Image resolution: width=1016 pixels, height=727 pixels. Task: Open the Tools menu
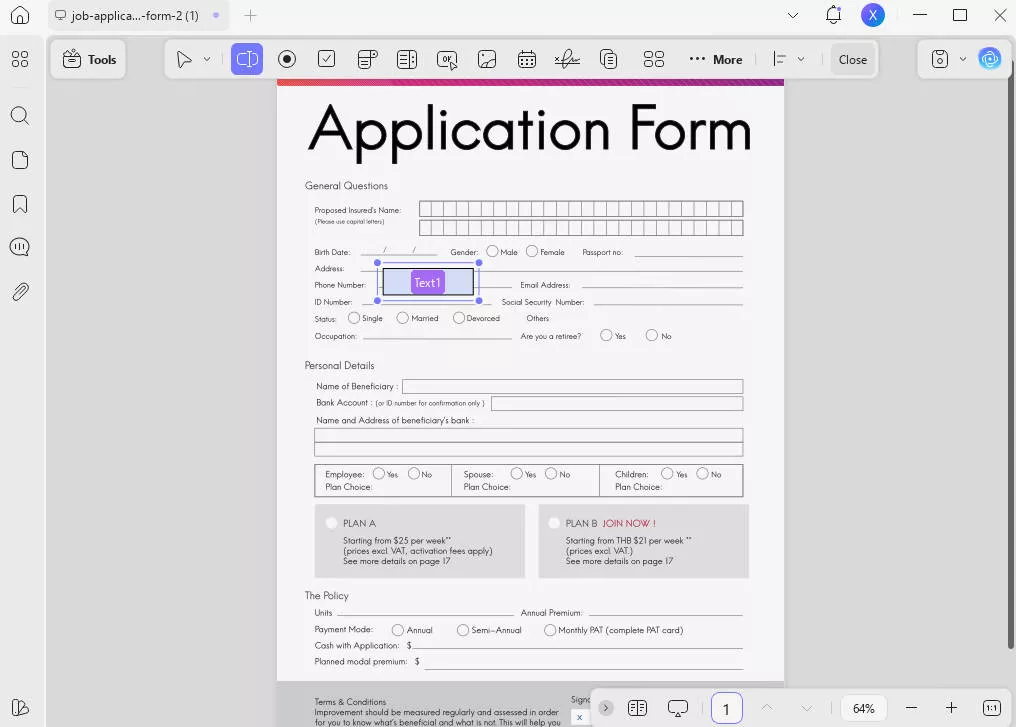pos(88,59)
